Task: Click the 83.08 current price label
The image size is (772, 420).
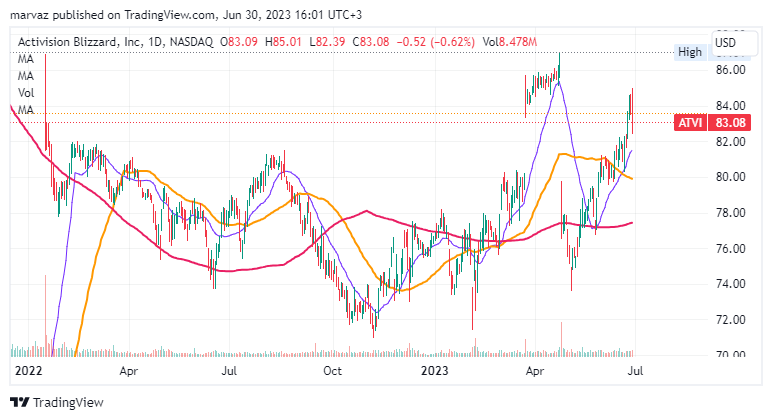Action: pos(730,123)
